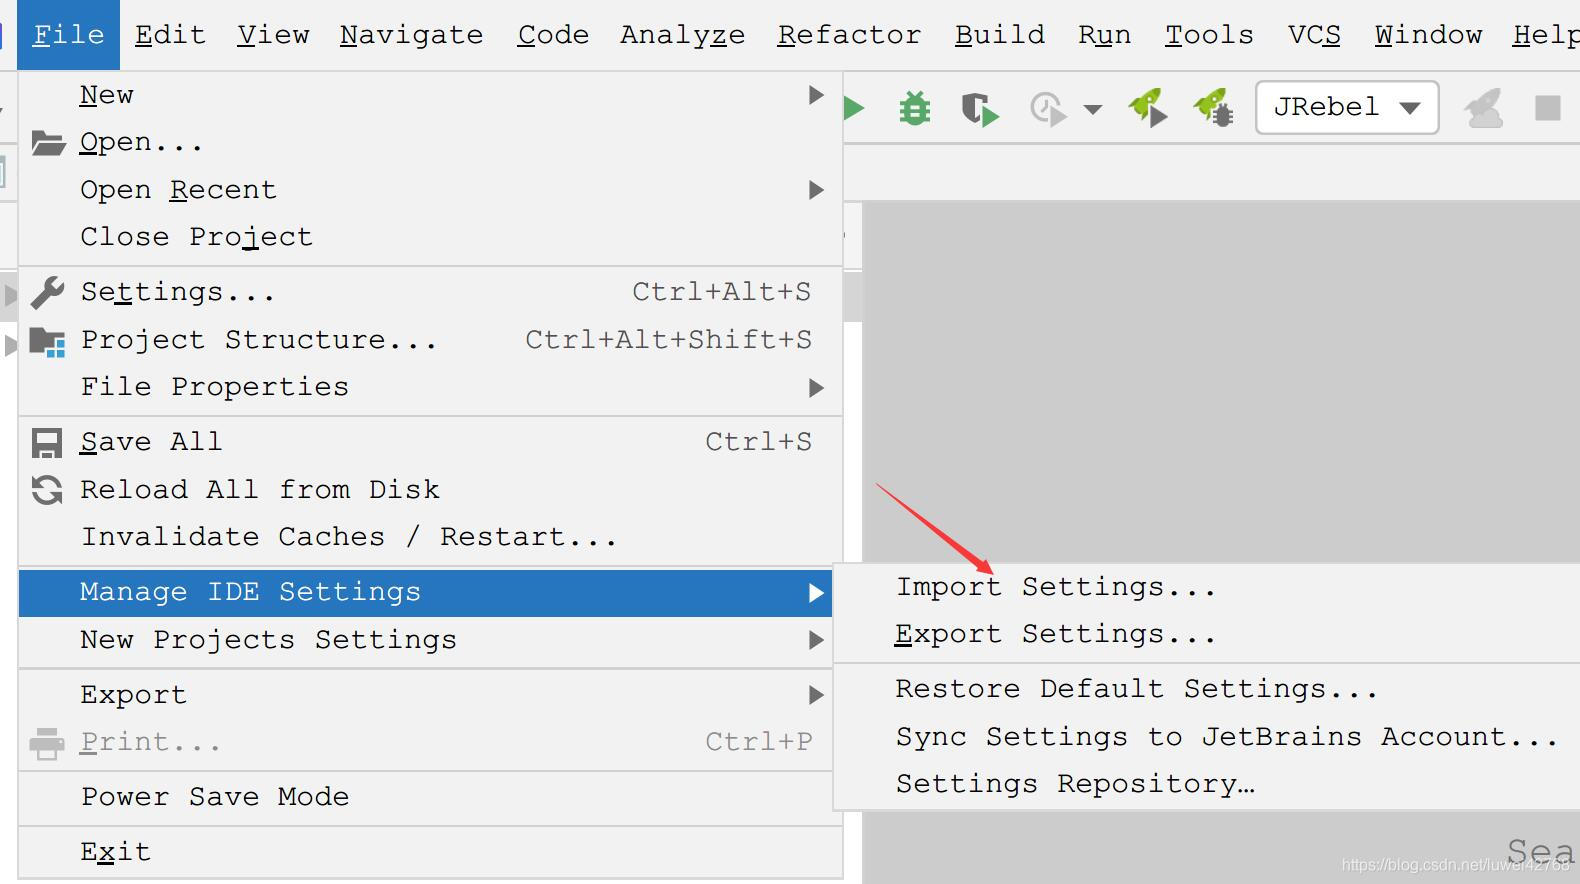This screenshot has width=1580, height=884.
Task: Click the grey Stop square icon
Action: tap(1547, 108)
